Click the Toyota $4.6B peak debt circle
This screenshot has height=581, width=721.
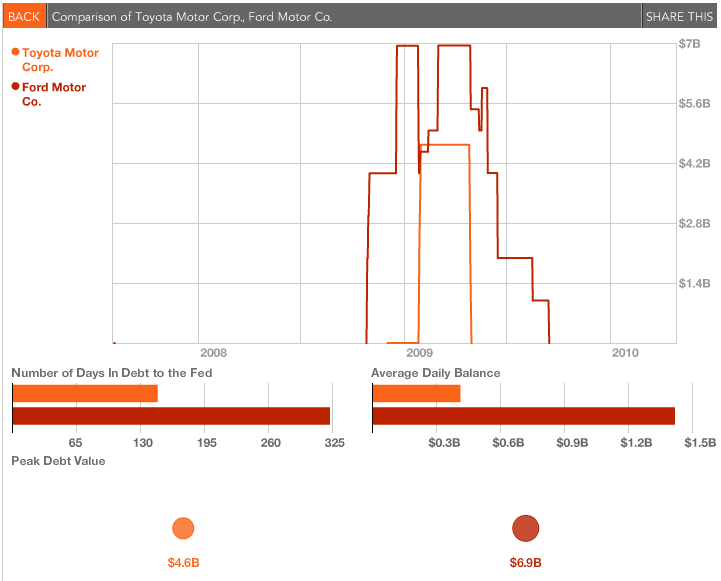[183, 528]
